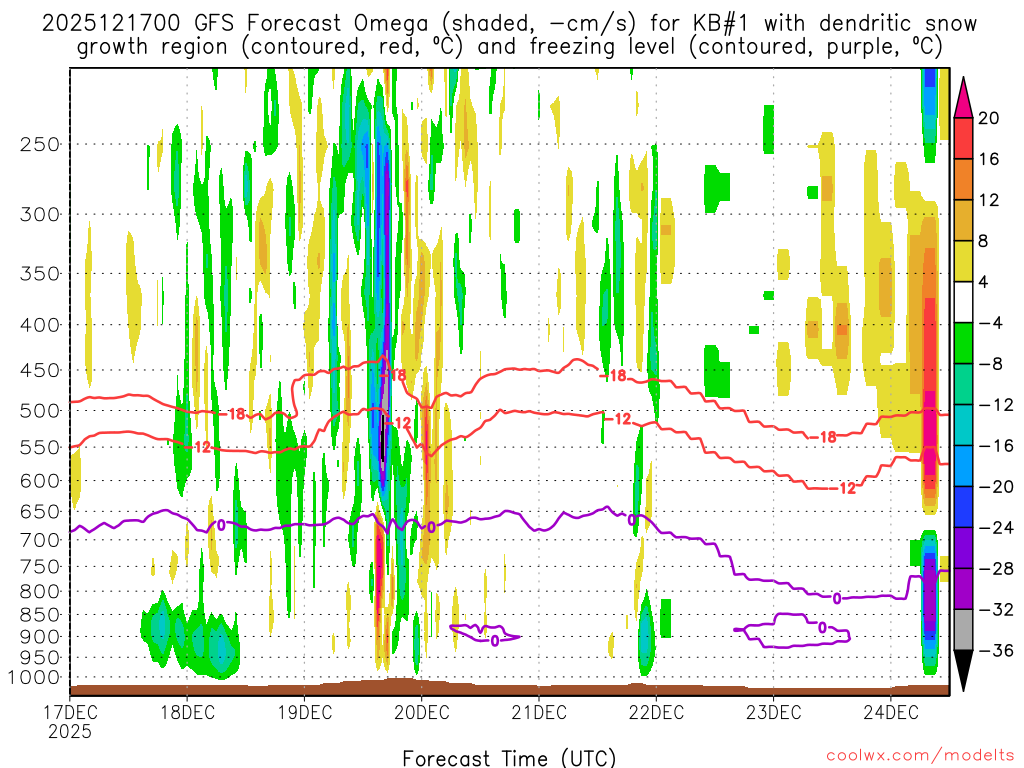Click the 250 pressure level label
Viewport: 1024px width, 768px height.
click(40, 144)
